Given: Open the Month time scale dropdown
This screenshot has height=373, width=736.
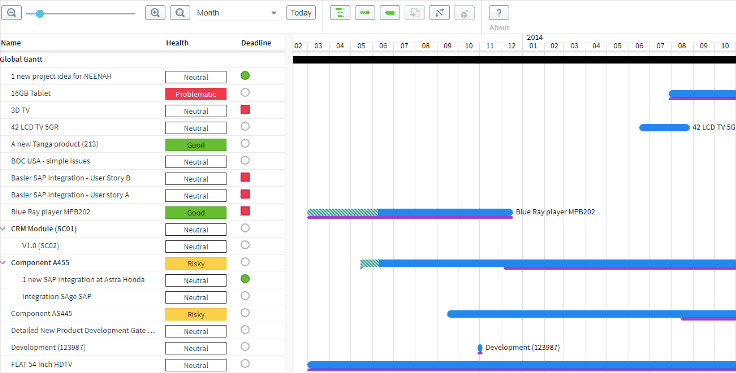Looking at the screenshot, I should click(238, 13).
